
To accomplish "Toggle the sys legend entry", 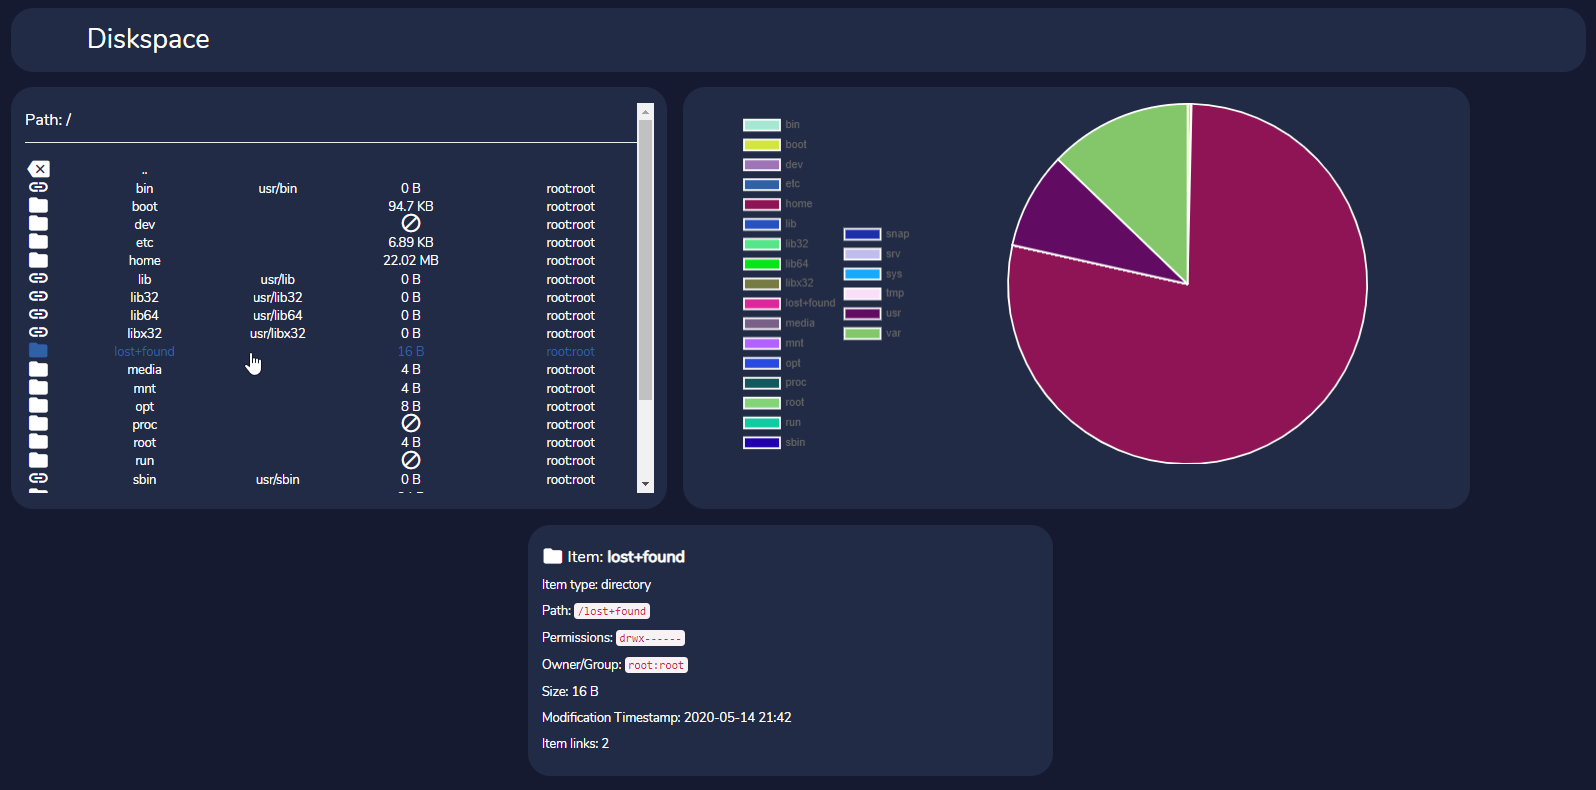I will tap(872, 274).
